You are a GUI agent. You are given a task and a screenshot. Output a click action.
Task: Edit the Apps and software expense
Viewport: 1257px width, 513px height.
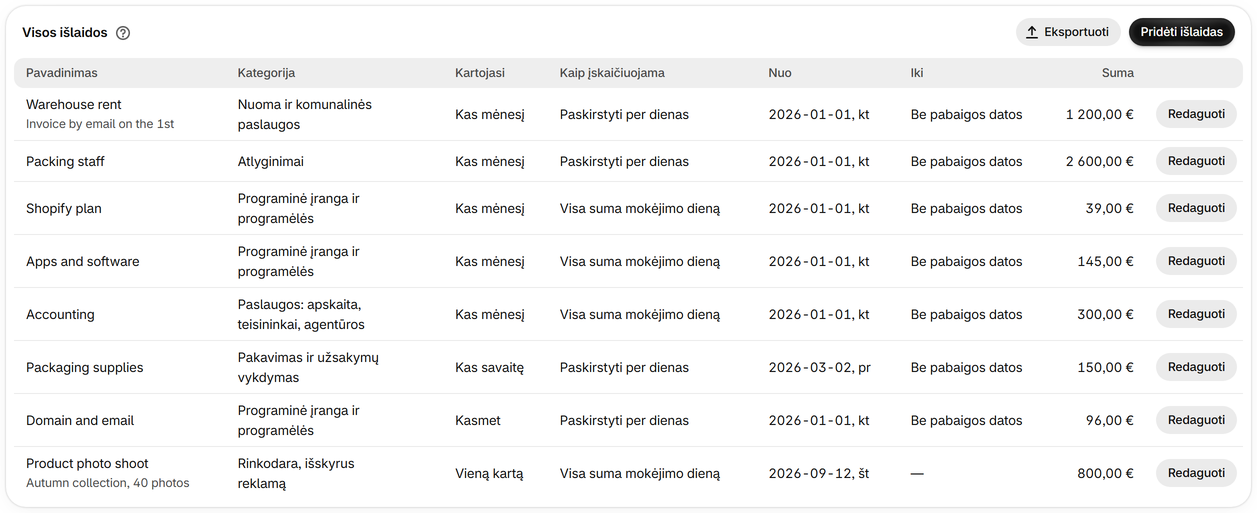coord(1196,261)
